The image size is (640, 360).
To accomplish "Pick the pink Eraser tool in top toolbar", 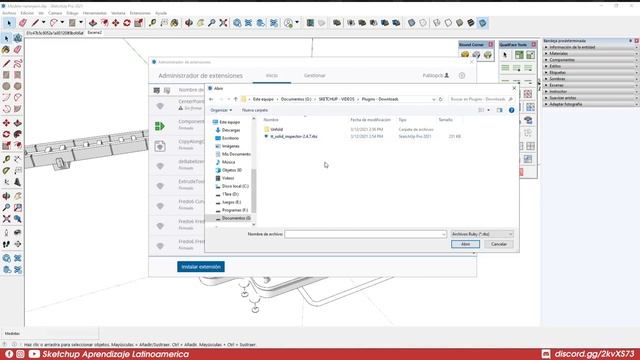I will pyautogui.click(x=22, y=23).
